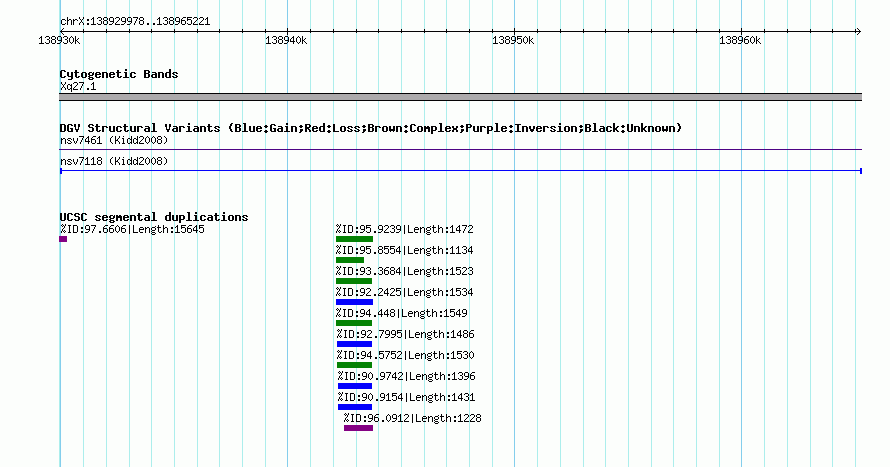This screenshot has width=890, height=467.
Task: Click the %ID:97.6606|Length:15645 label
Action: [132, 229]
